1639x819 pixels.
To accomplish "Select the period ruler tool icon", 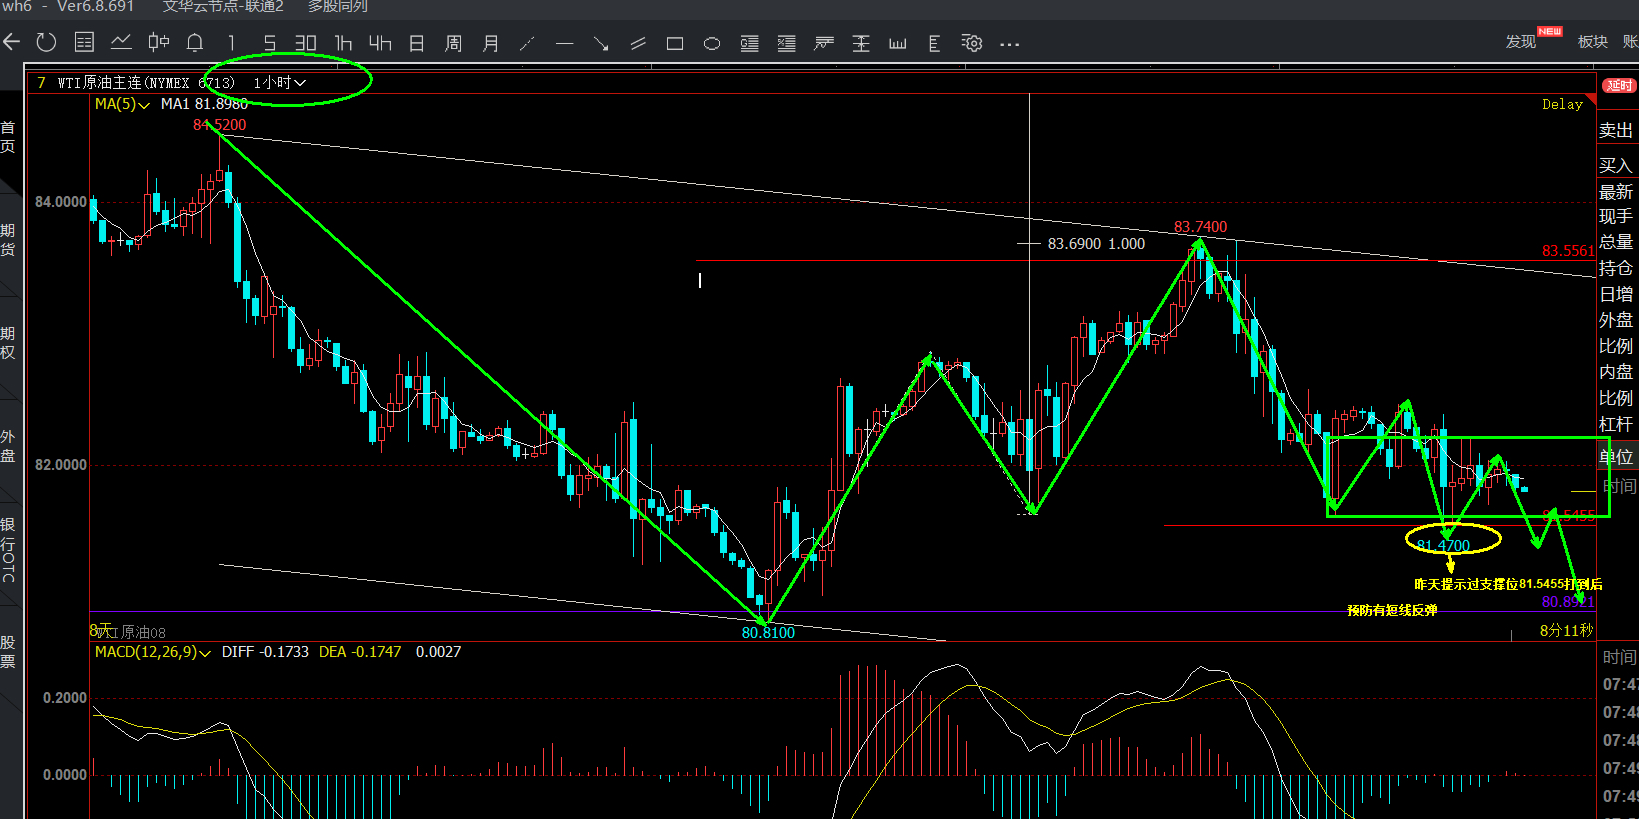I will [x=898, y=44].
